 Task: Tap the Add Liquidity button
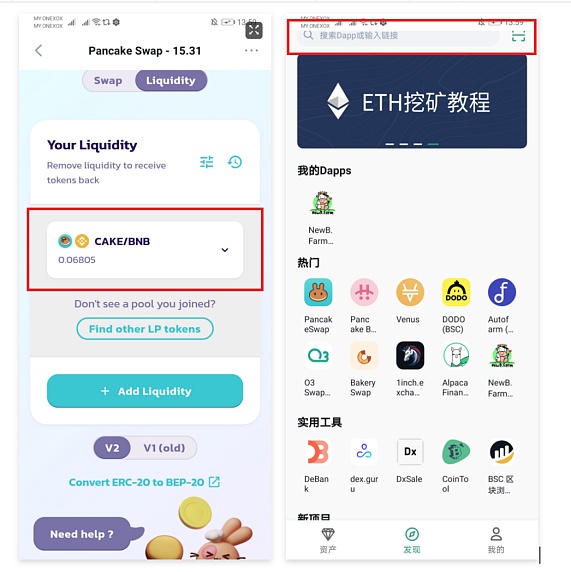(145, 391)
